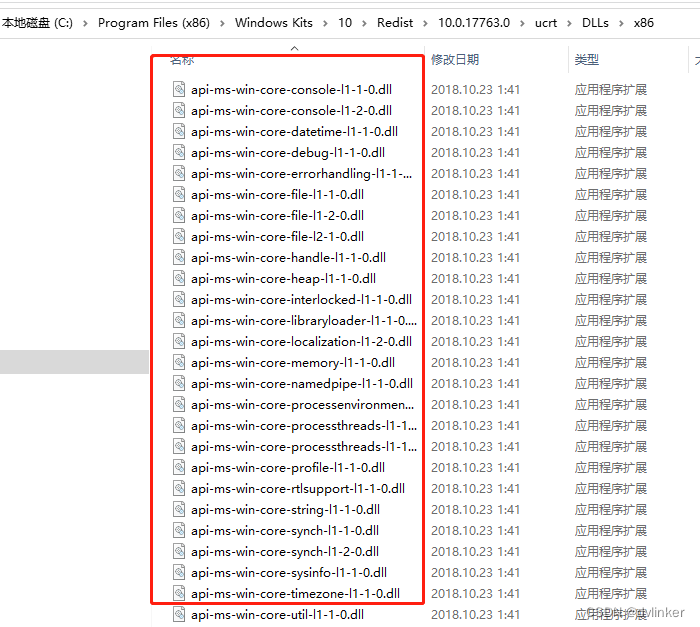
Task: Sort by the 修改日期 column header
Action: [455, 59]
